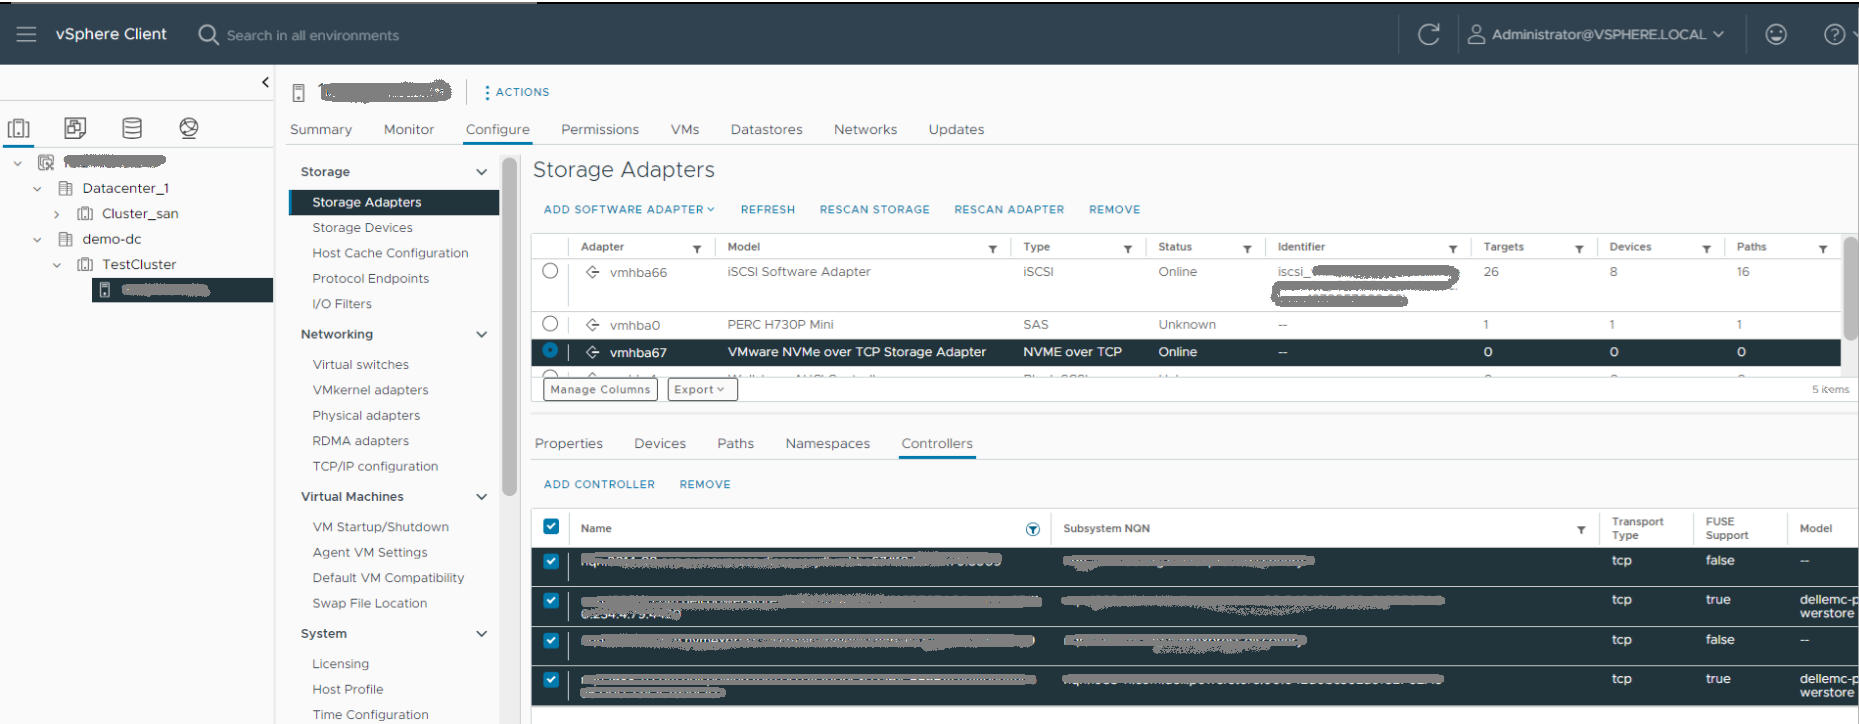Image resolution: width=1859 pixels, height=724 pixels.
Task: Select the vmhba66 adapter radio button
Action: [x=550, y=271]
